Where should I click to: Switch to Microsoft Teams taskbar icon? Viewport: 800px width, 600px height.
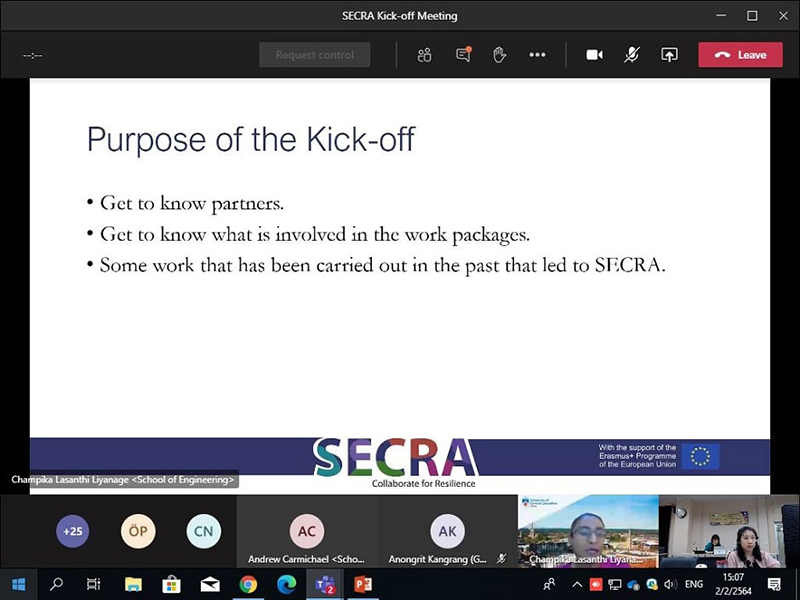(325, 584)
